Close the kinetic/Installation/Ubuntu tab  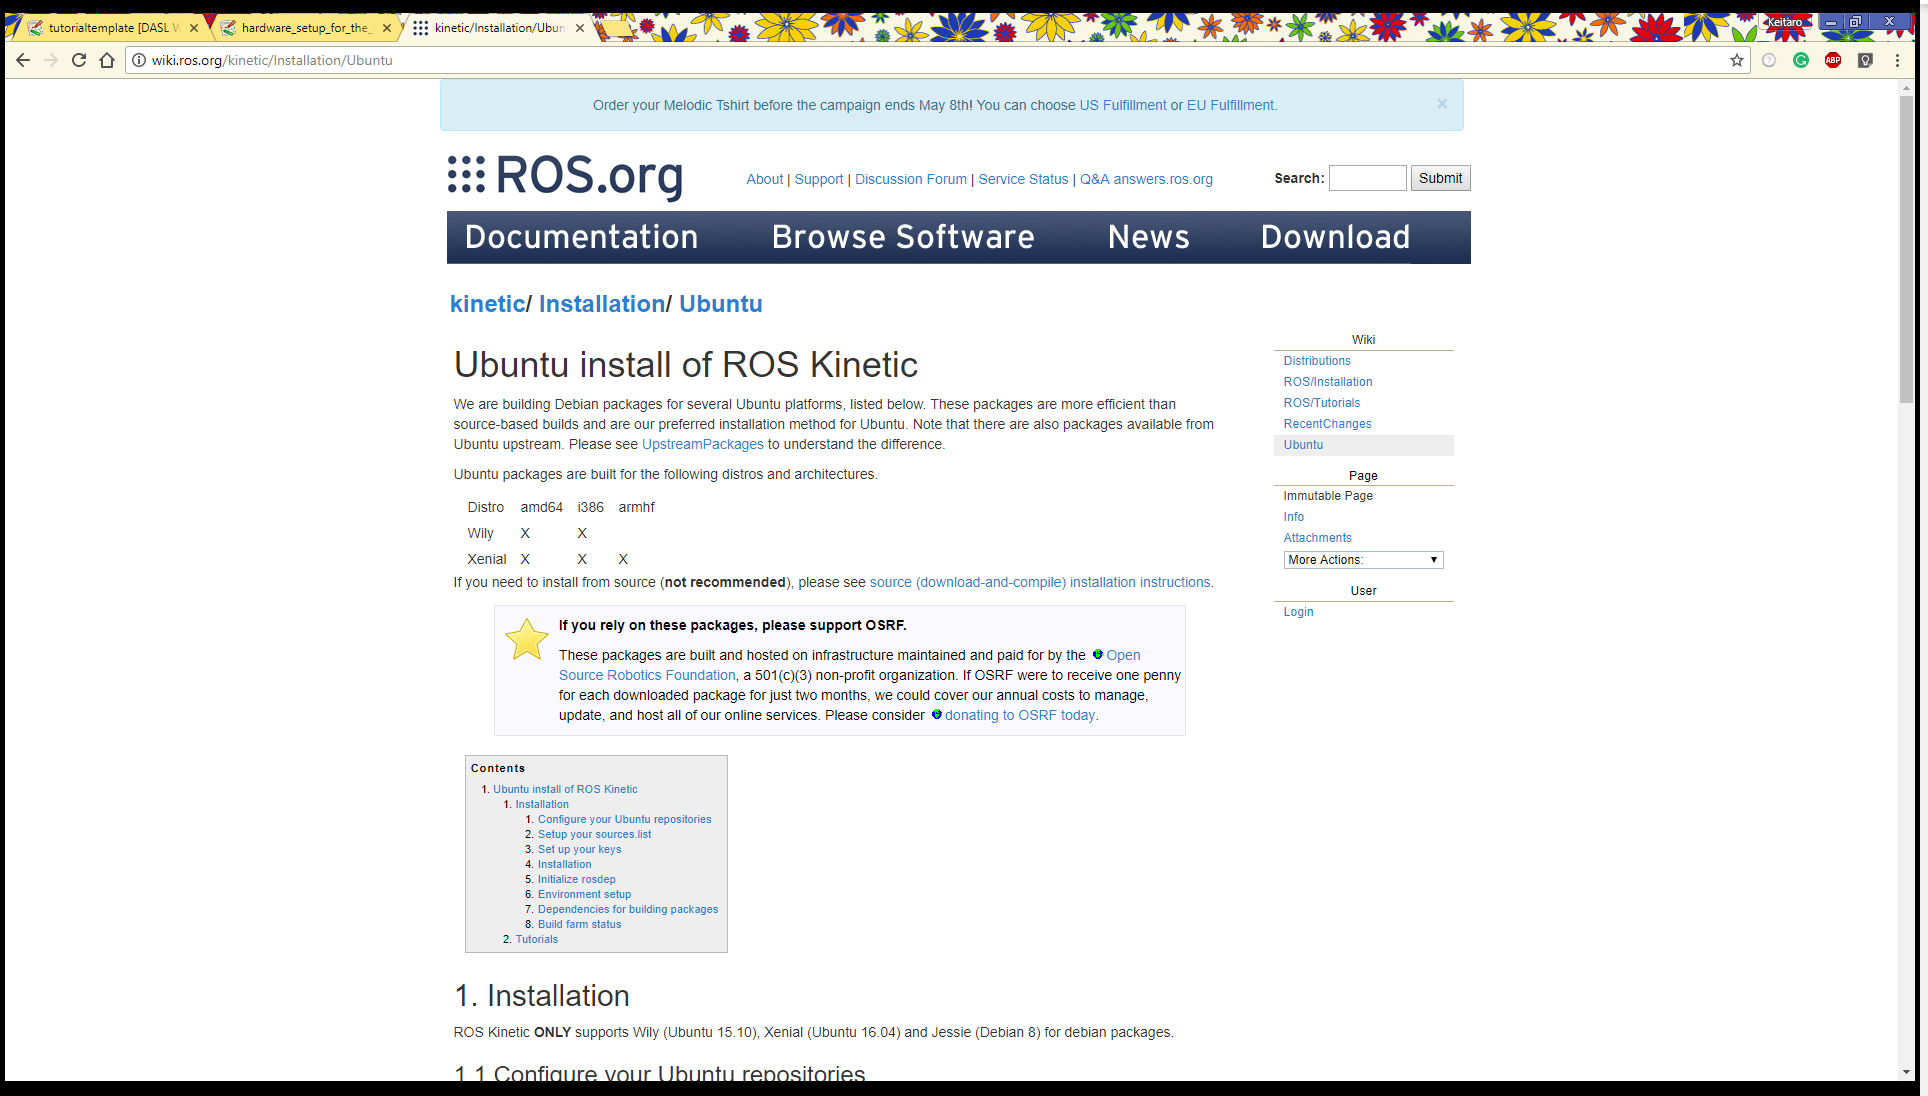pos(580,28)
